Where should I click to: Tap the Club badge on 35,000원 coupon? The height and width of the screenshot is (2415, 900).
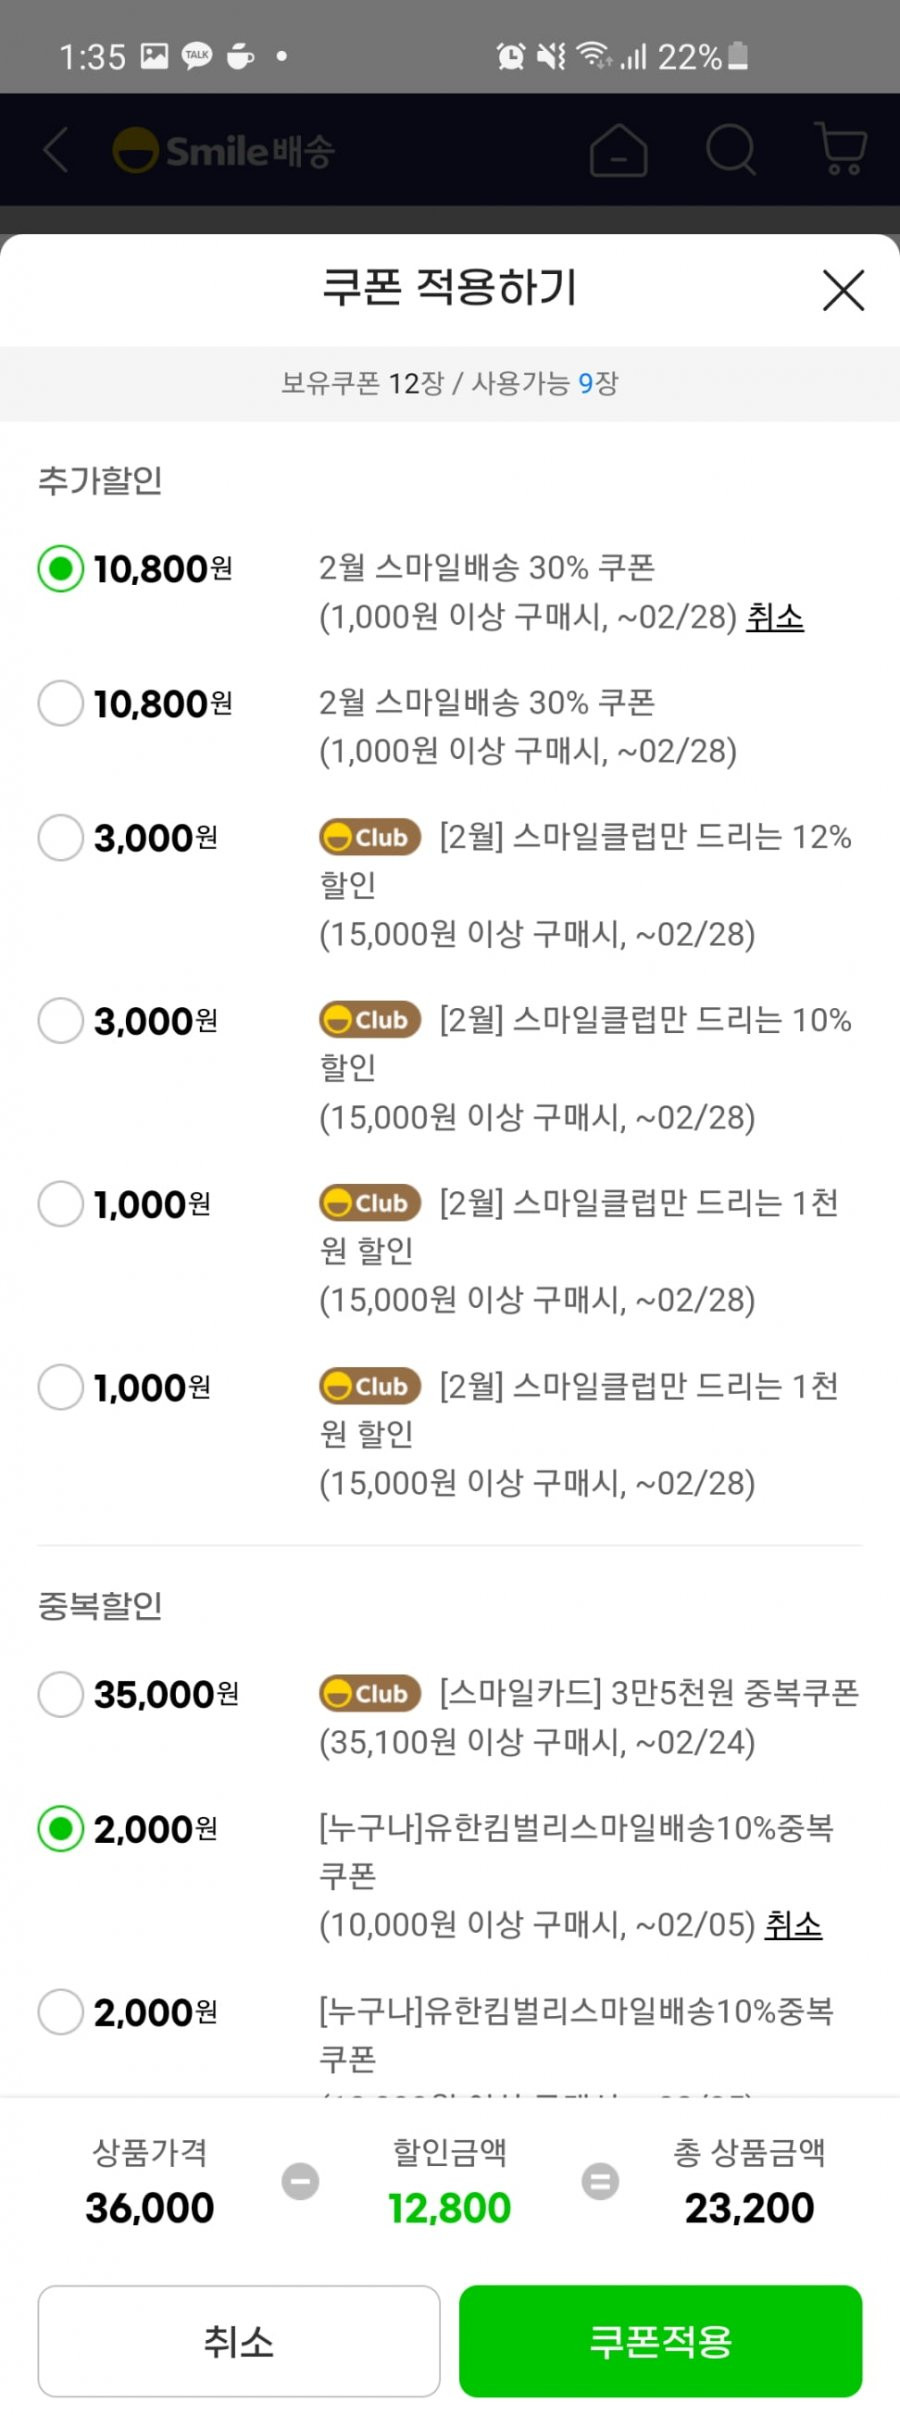[370, 1693]
